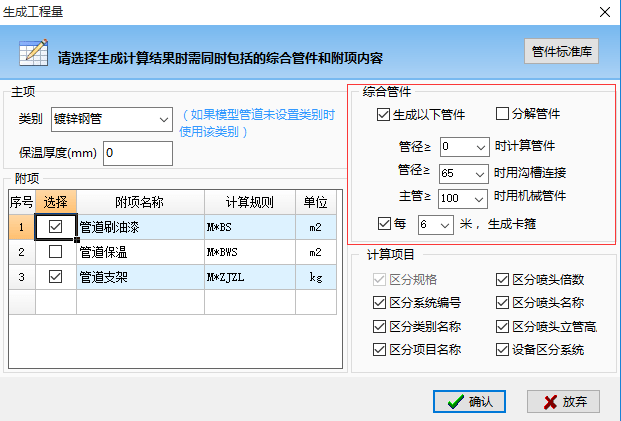Open the 时用沟槽连接 diameter dropdown
The image size is (621, 421).
tap(480, 172)
